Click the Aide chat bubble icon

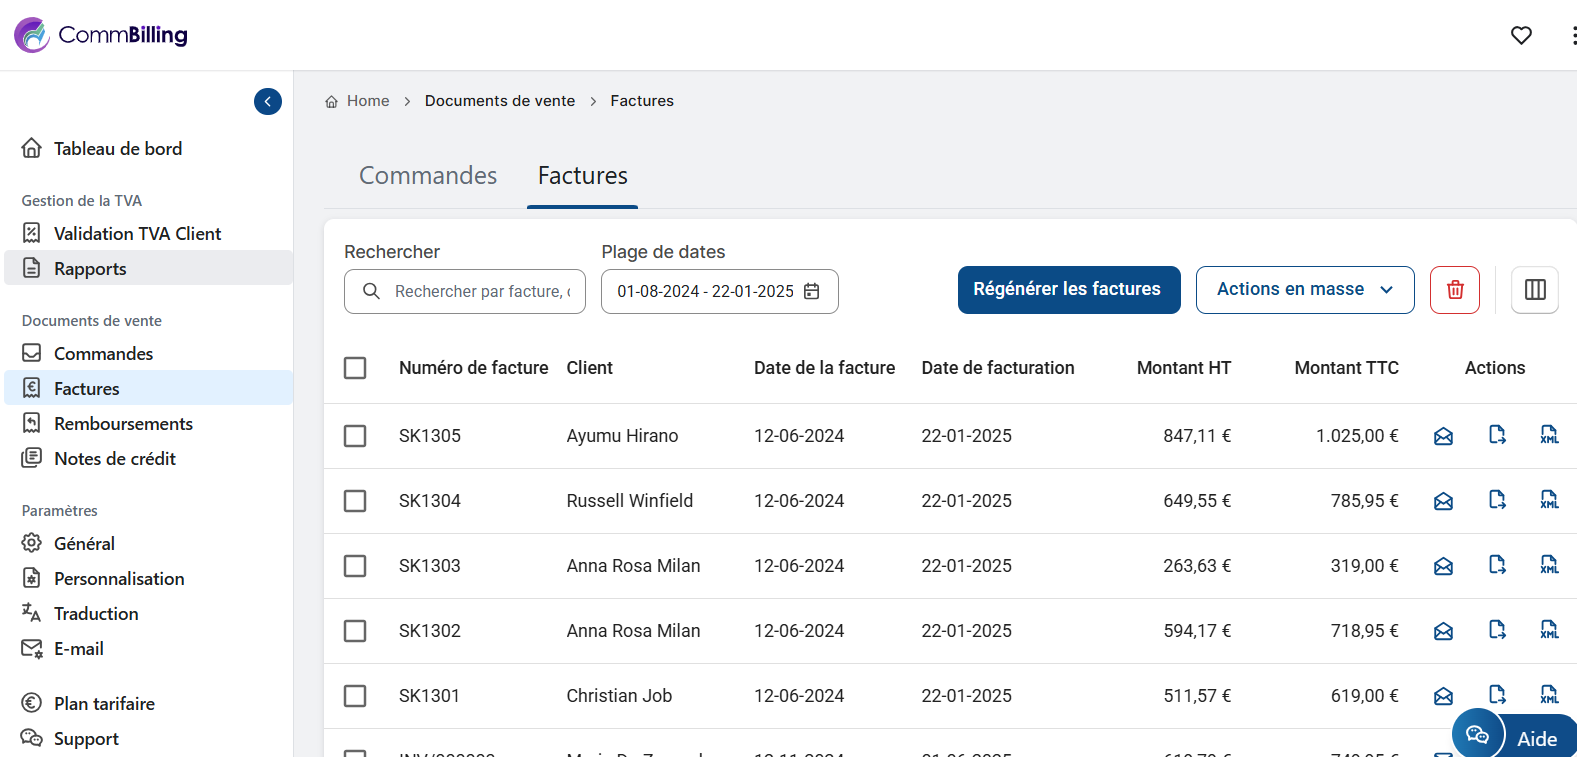click(1477, 736)
